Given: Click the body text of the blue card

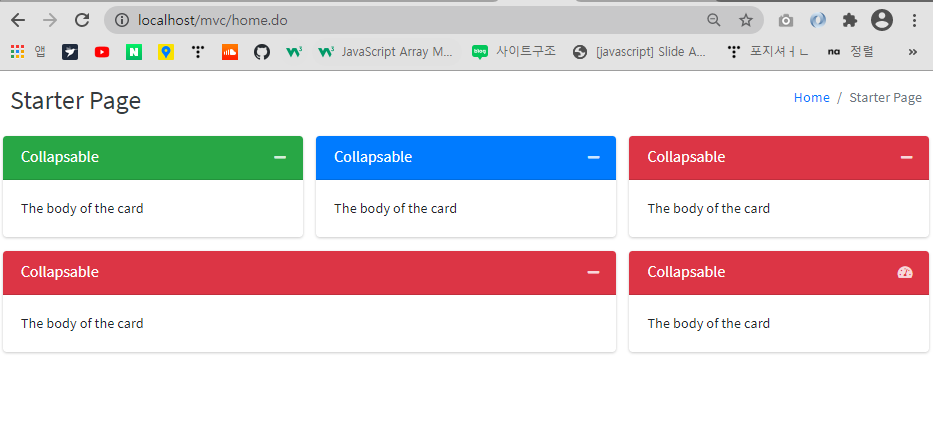Looking at the screenshot, I should point(395,208).
